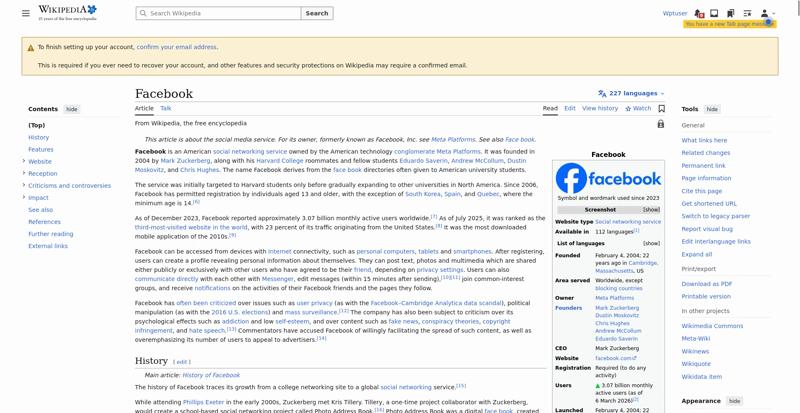
Task: Open the Wptuser user page link
Action: point(674,13)
